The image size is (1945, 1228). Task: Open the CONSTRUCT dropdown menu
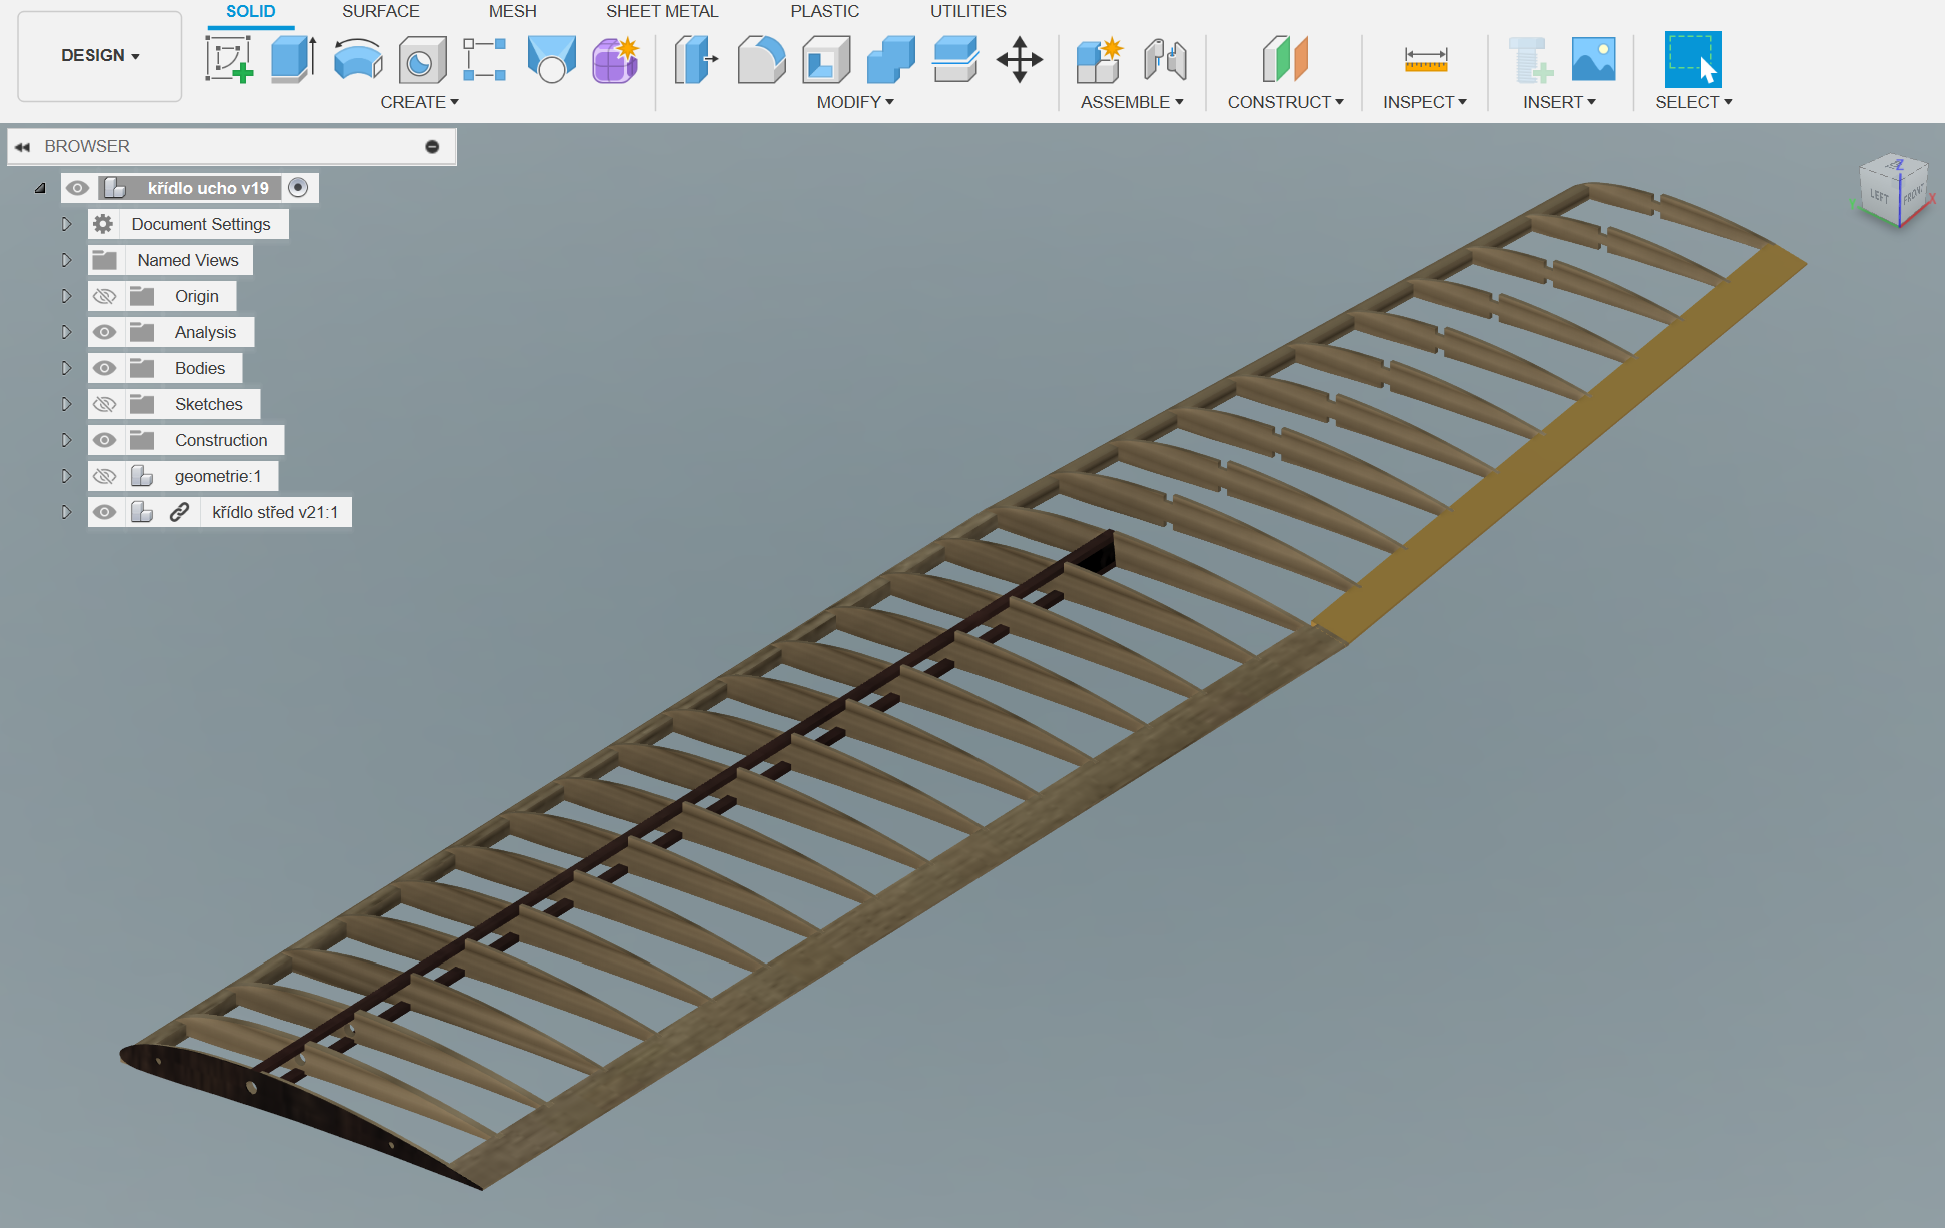[1285, 102]
